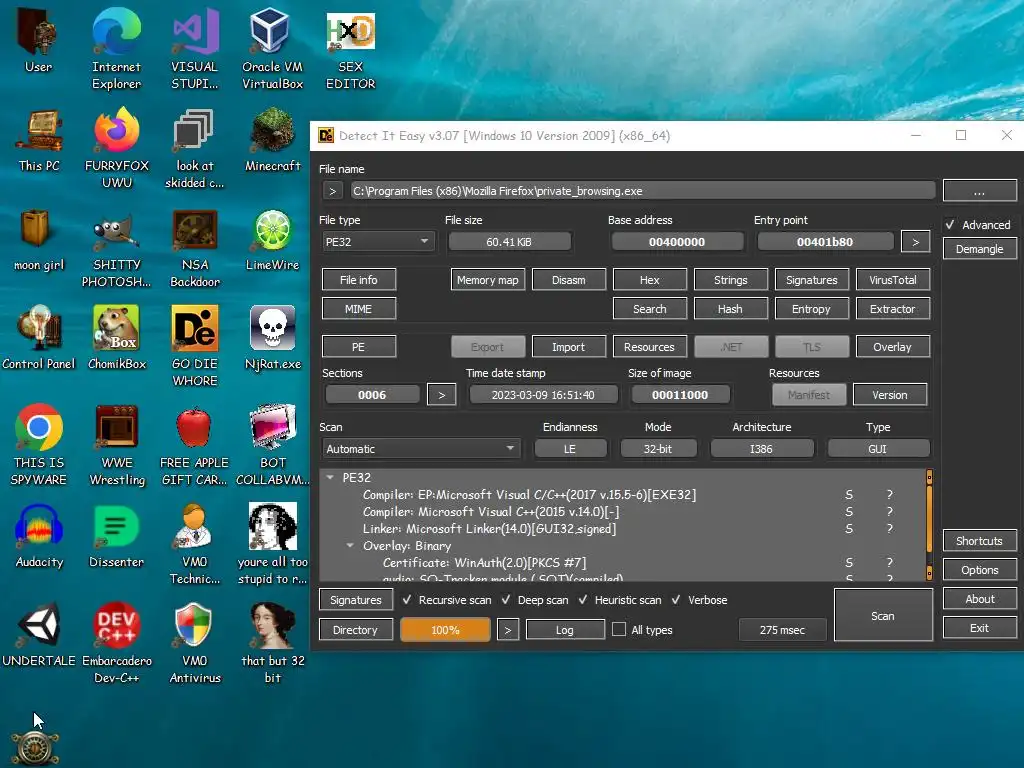Open the SEX EDITOR HxD icon
Viewport: 1024px width, 768px height.
tap(350, 49)
